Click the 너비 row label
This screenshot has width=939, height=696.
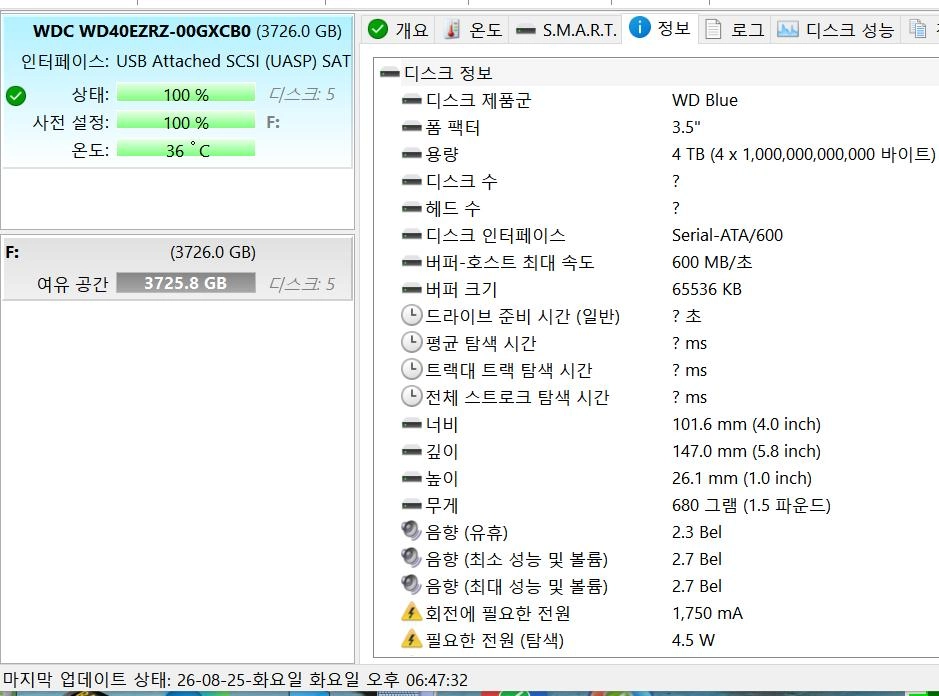coord(441,425)
